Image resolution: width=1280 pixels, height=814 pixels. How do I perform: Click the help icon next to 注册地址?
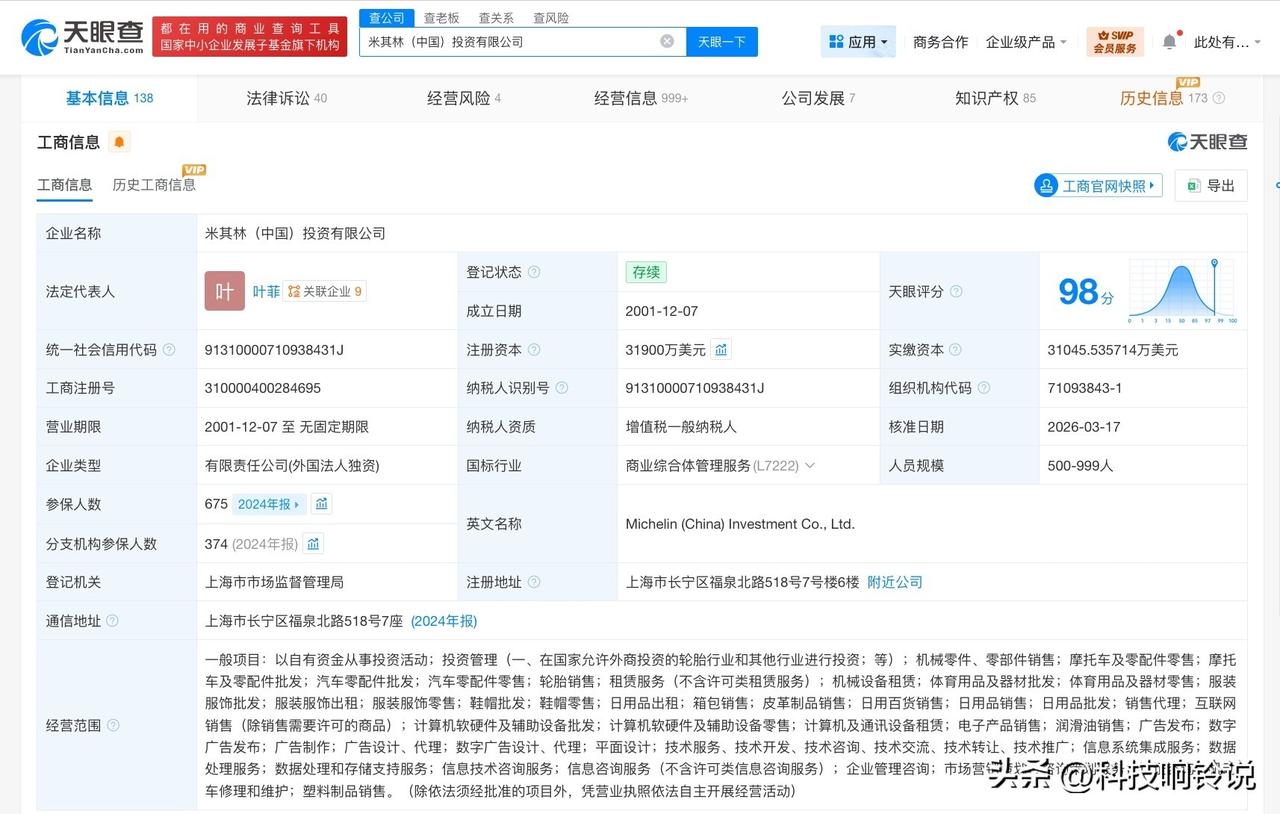[x=534, y=582]
